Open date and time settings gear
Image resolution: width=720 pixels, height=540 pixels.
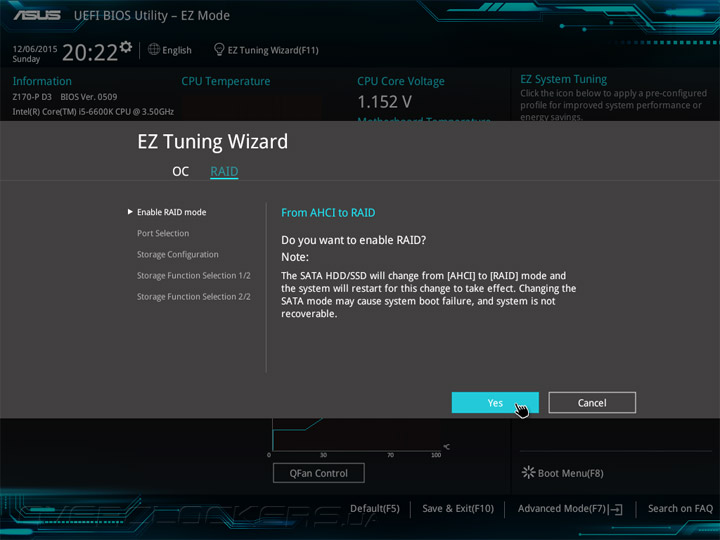pos(126,47)
